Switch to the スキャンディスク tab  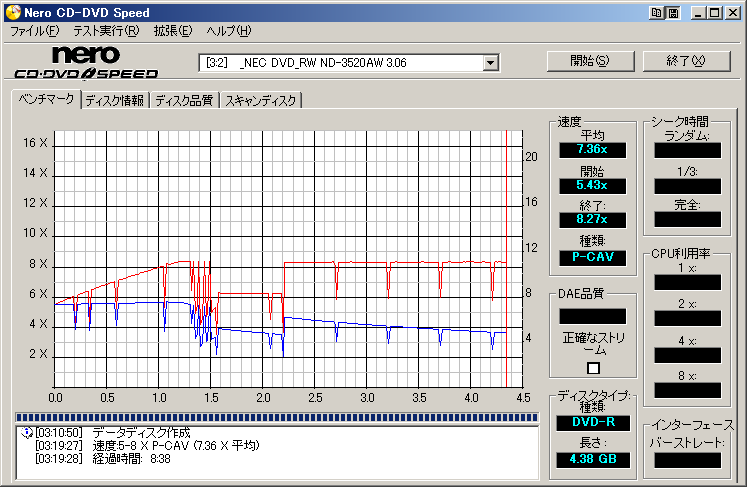(260, 100)
